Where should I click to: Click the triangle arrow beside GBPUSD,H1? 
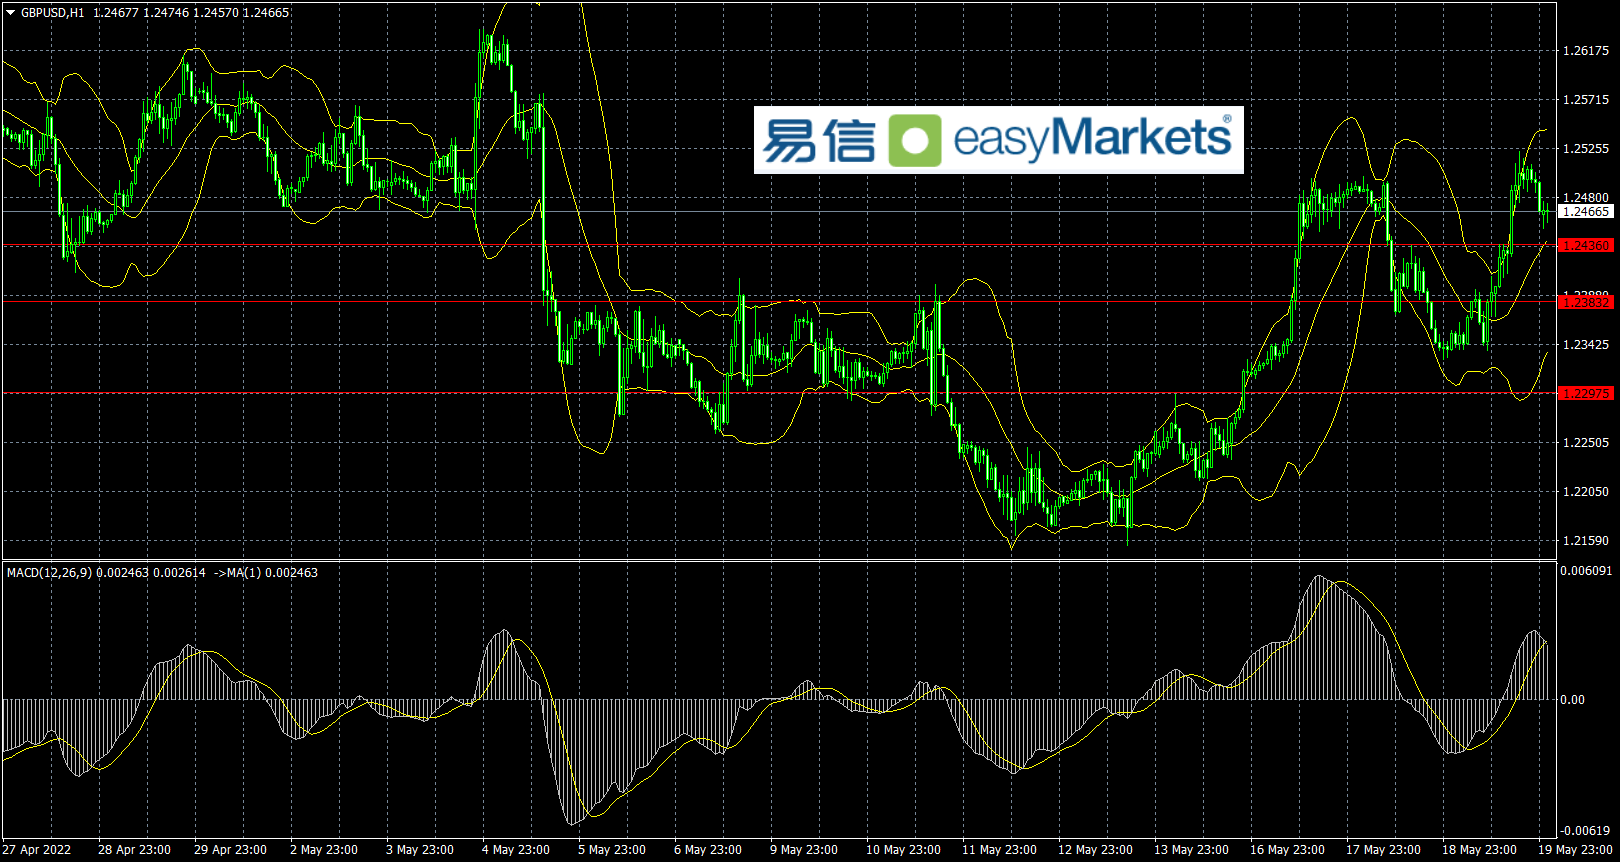click(x=11, y=13)
